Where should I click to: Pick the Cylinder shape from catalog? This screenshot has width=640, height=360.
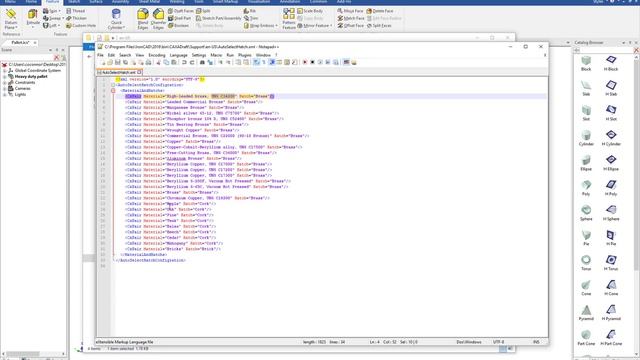click(x=586, y=138)
